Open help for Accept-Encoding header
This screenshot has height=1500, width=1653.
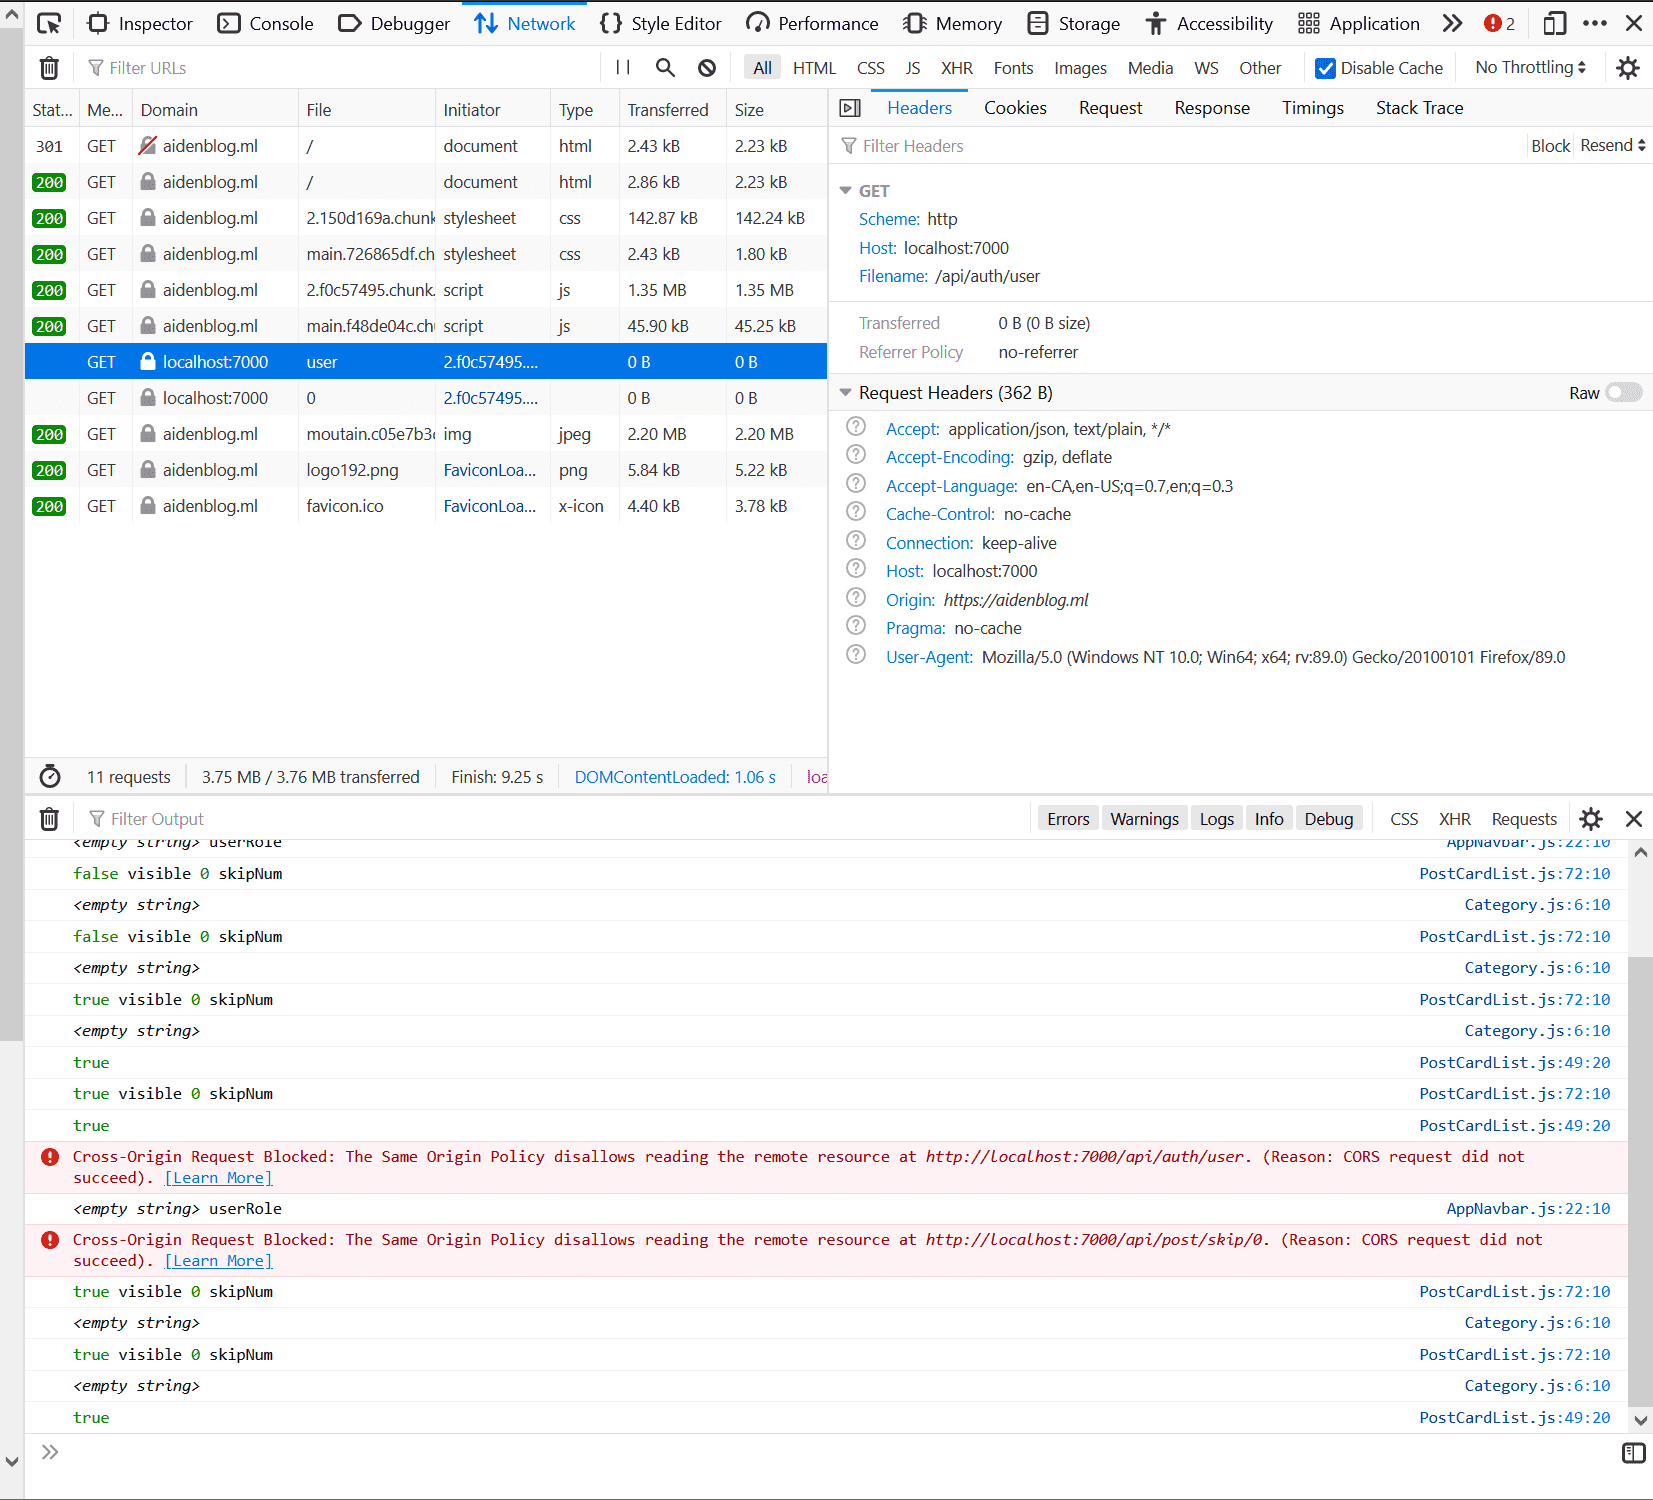pos(856,455)
